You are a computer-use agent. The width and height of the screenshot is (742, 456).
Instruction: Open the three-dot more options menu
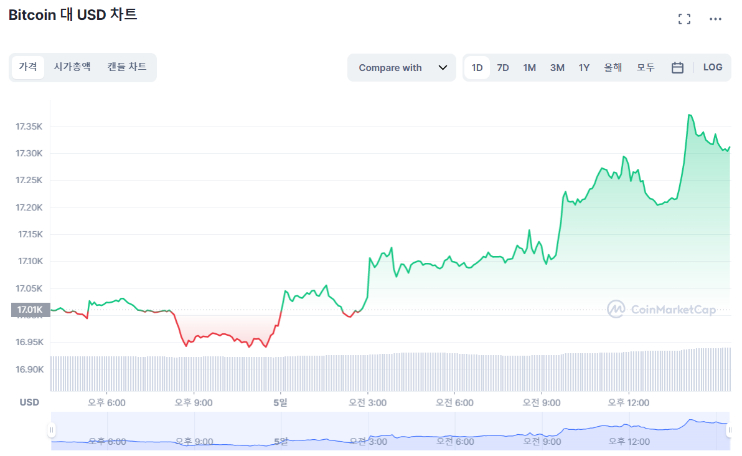pos(715,19)
